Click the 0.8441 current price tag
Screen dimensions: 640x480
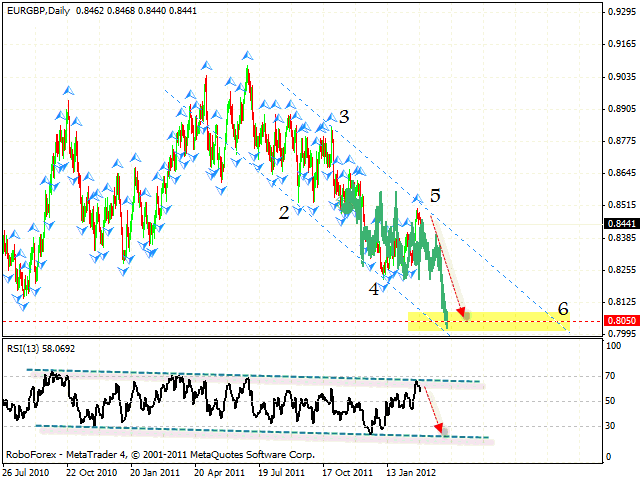[x=620, y=224]
